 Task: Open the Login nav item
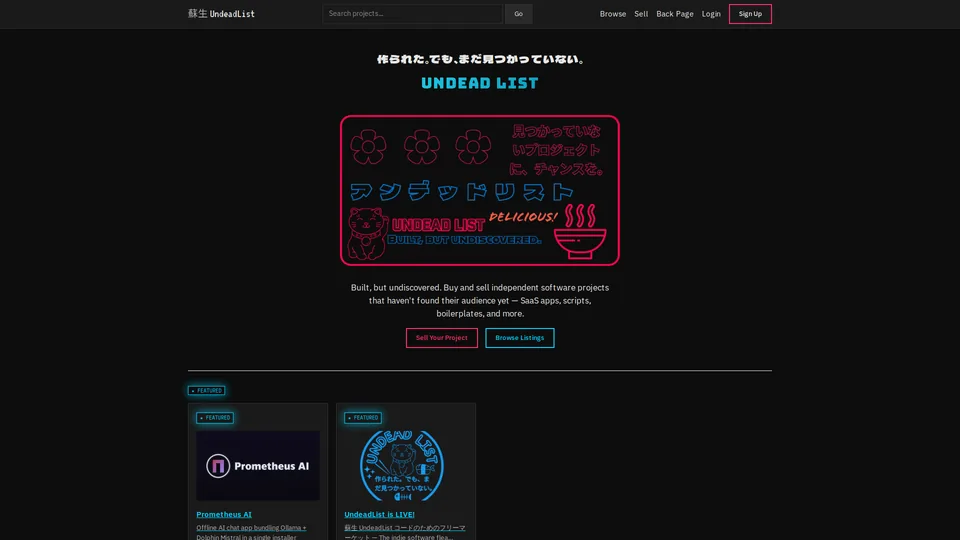point(711,13)
